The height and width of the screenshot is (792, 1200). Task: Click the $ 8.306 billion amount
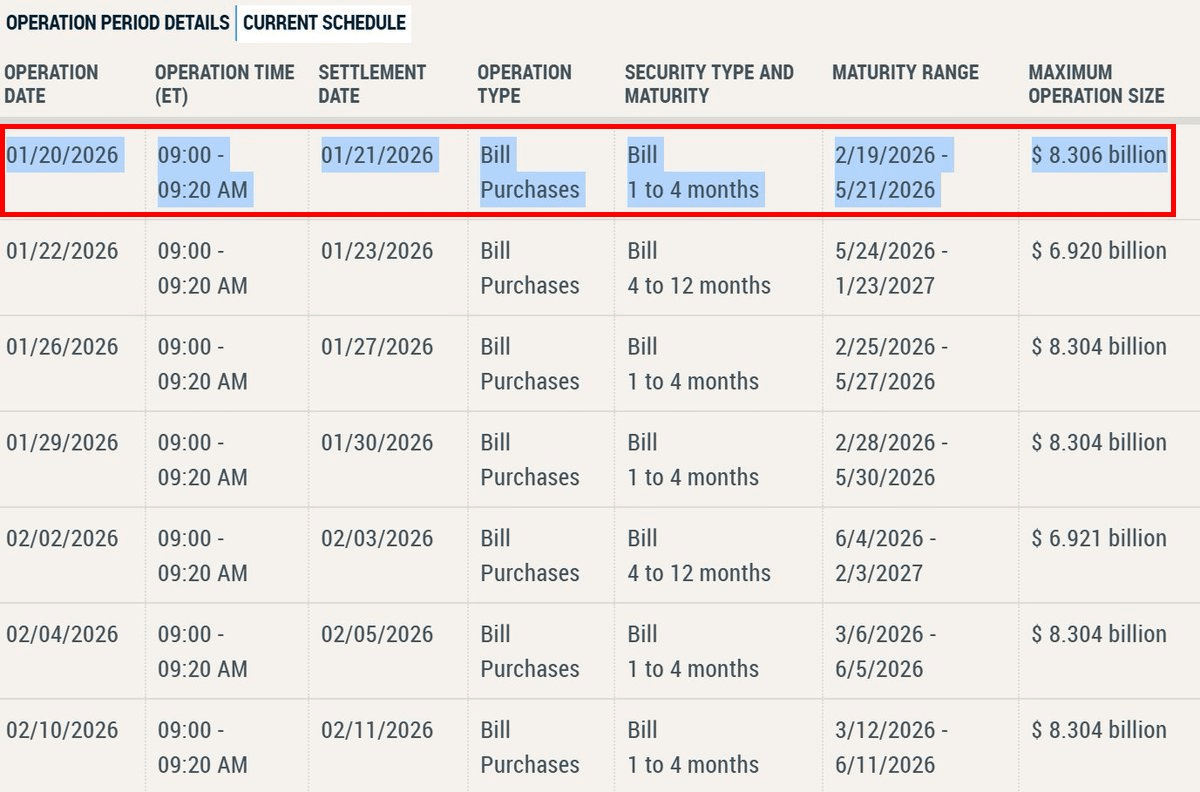[1099, 155]
